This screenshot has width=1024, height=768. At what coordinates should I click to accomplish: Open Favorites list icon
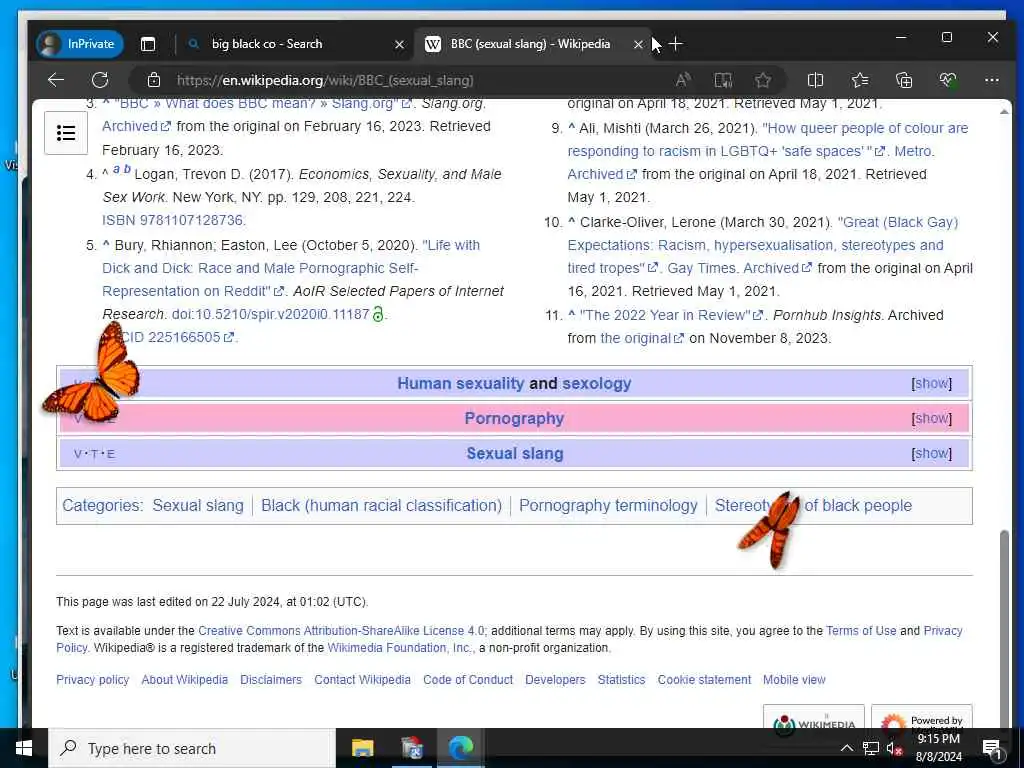[860, 80]
